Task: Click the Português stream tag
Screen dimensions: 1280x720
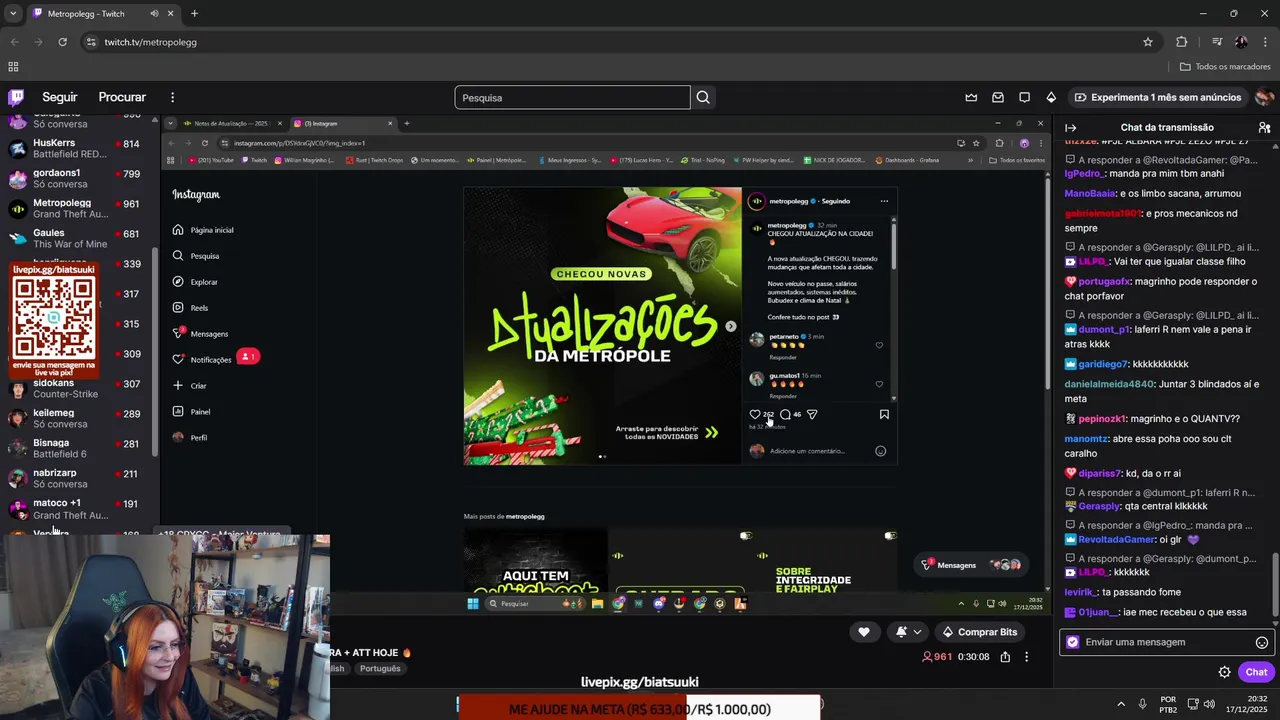Action: (380, 668)
